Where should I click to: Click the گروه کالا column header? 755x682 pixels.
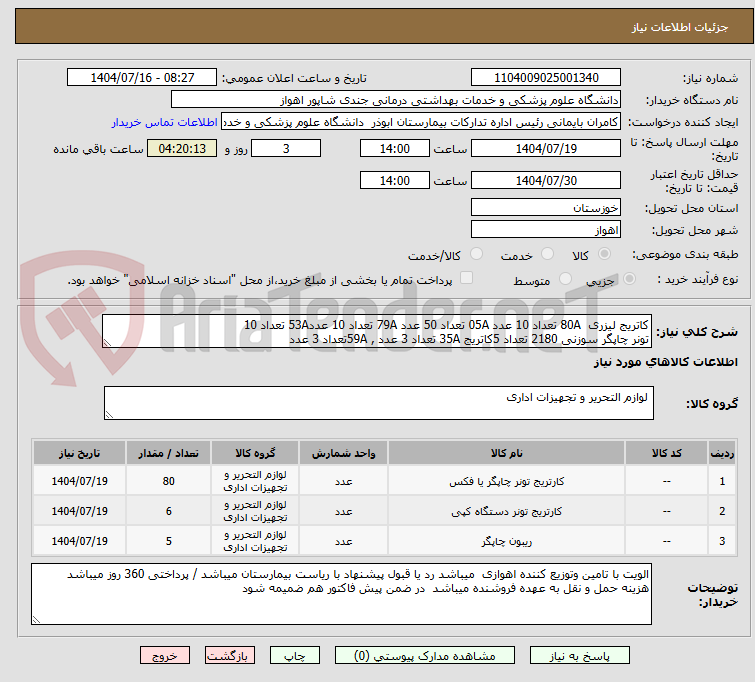coord(255,453)
